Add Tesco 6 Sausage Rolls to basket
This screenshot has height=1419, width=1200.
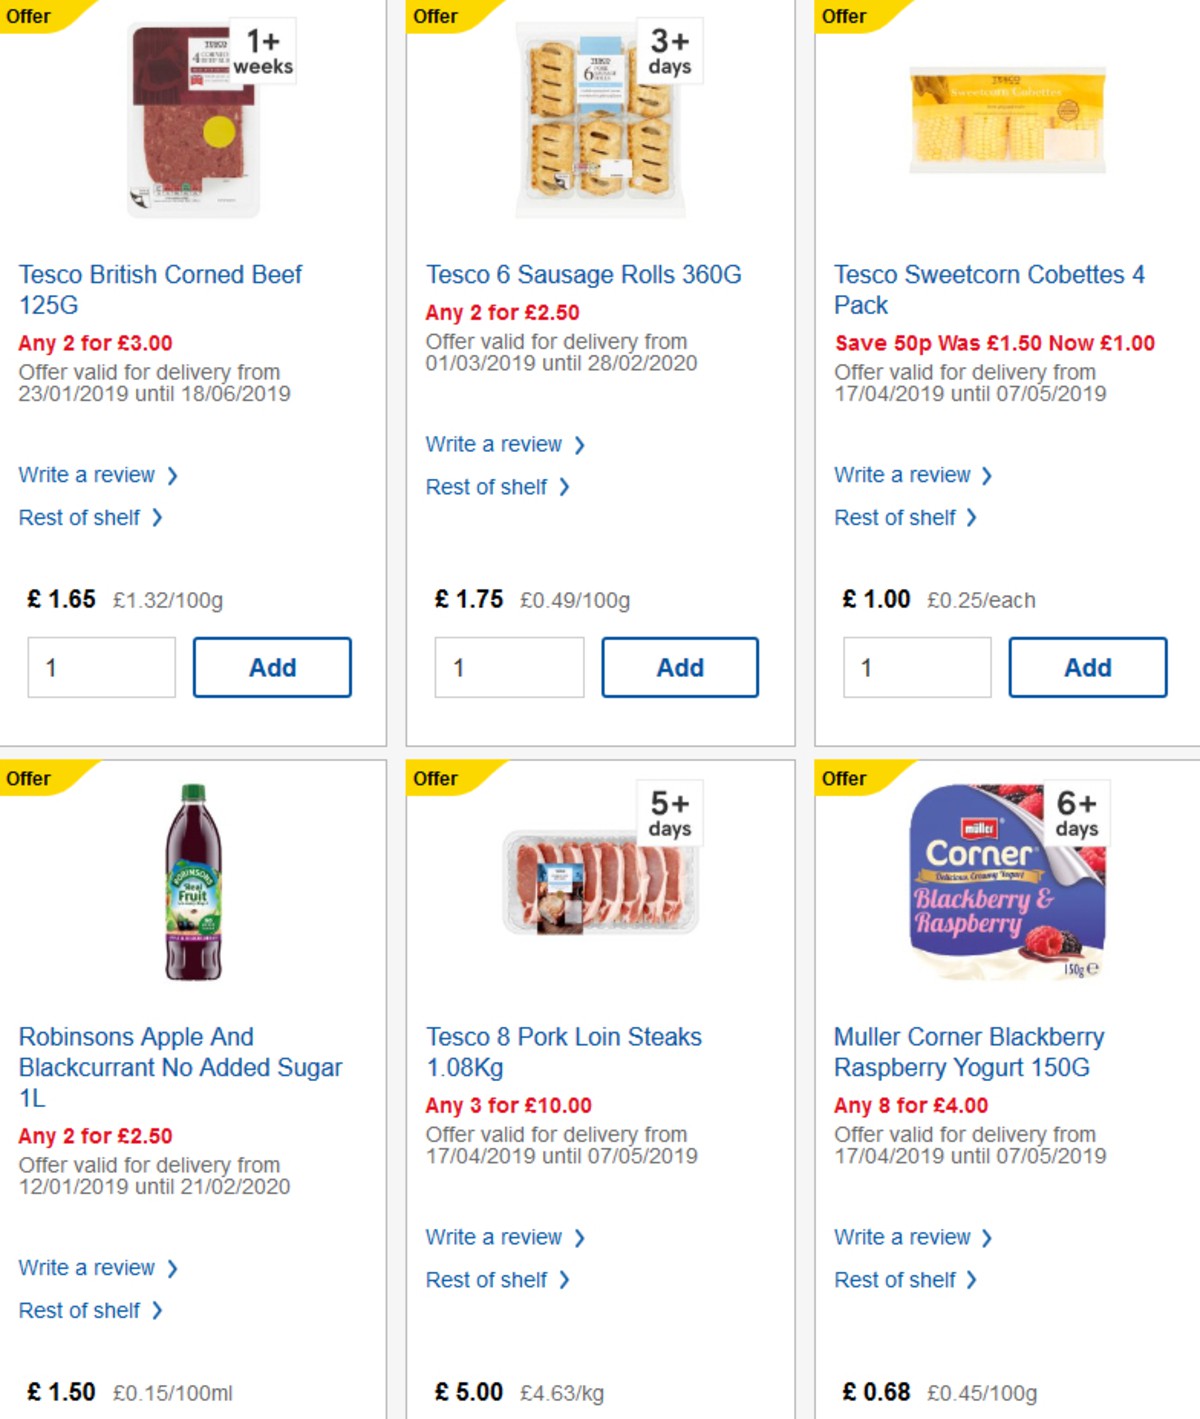pos(680,667)
